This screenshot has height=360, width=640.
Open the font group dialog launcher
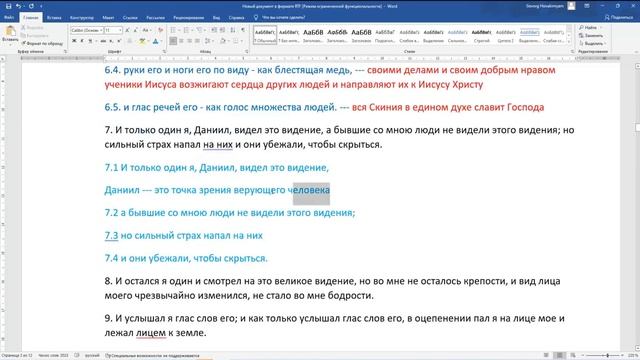(164, 52)
